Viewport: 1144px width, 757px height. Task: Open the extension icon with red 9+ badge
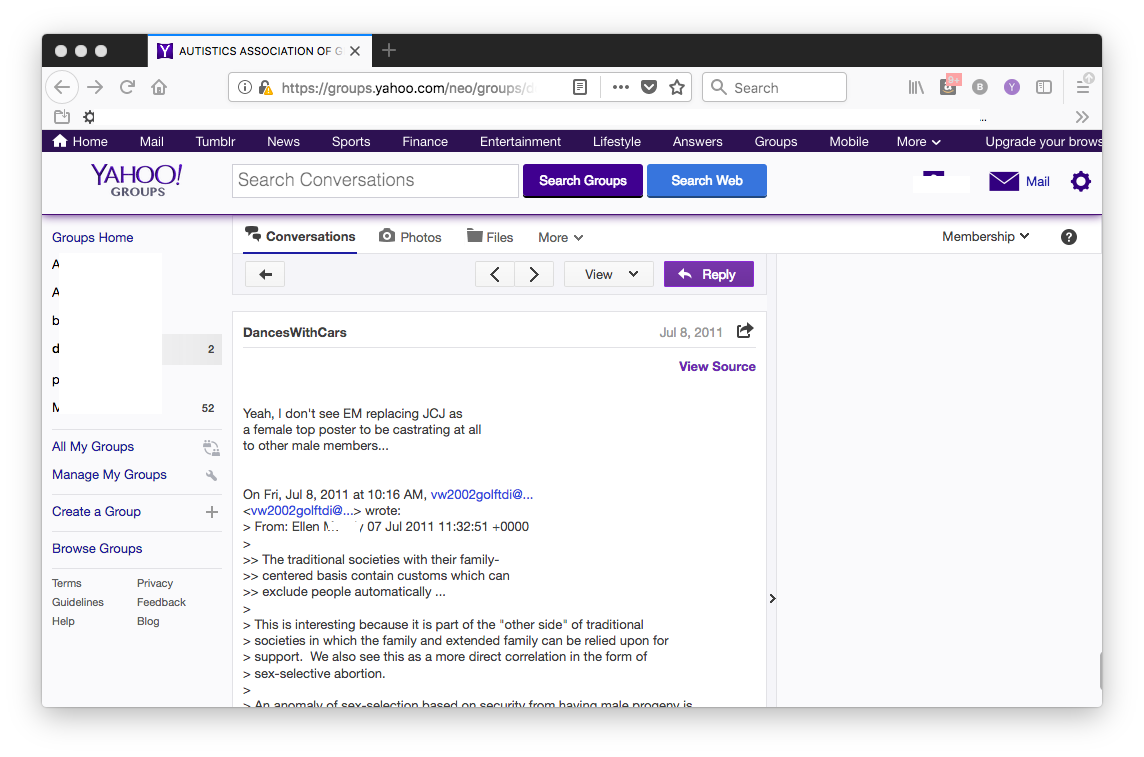click(949, 86)
